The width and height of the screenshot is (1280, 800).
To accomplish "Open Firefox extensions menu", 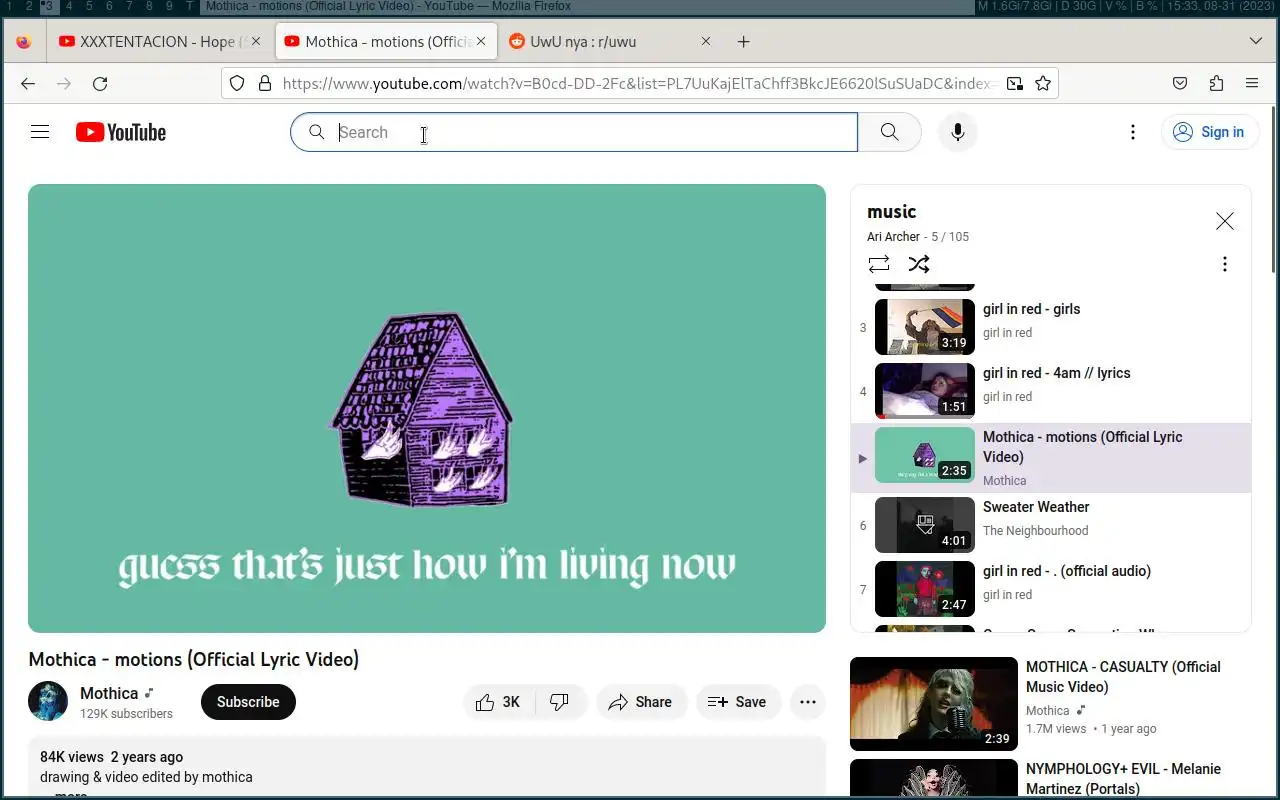I will pyautogui.click(x=1216, y=84).
